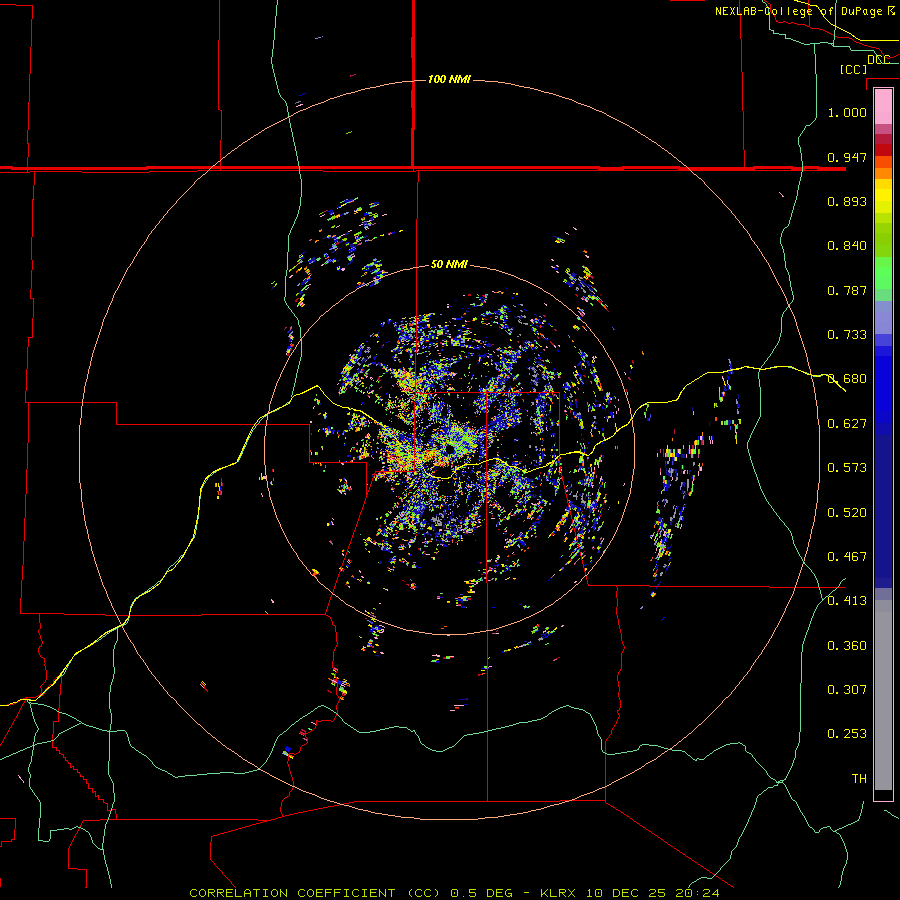This screenshot has height=900, width=900.
Task: Click the 0.360 legend value
Action: click(847, 646)
